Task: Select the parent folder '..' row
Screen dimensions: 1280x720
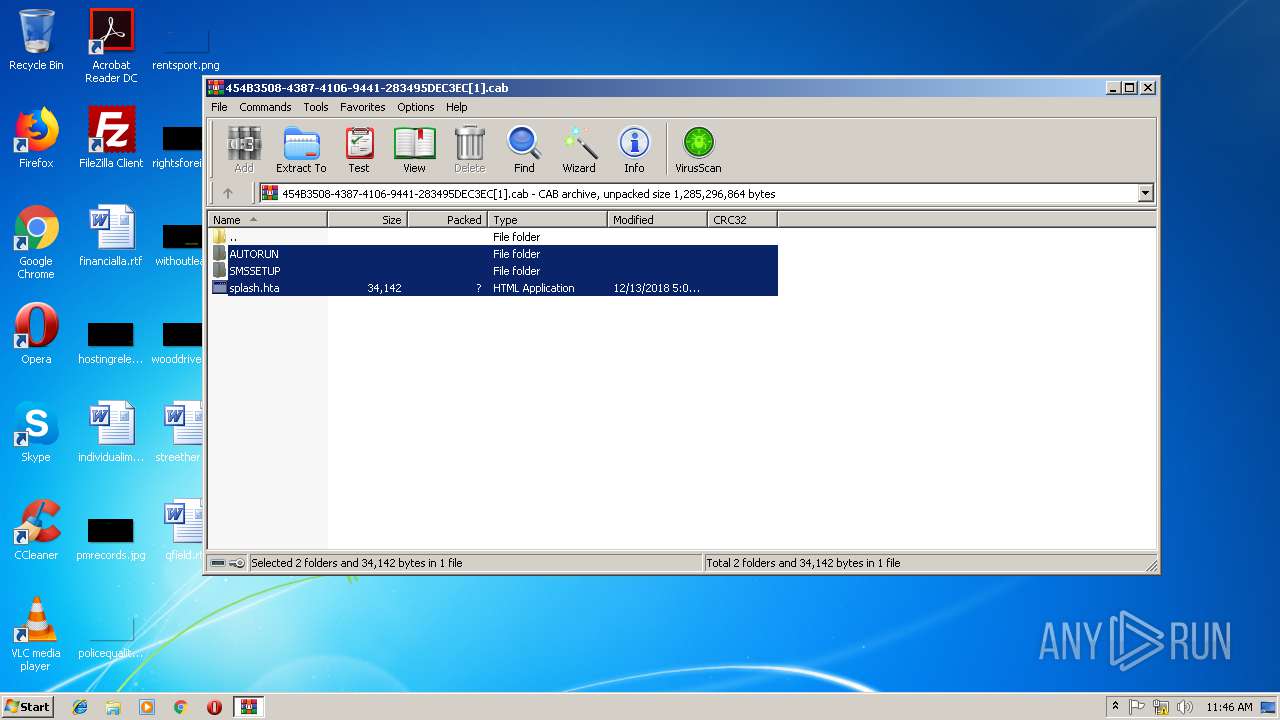Action: tap(493, 237)
